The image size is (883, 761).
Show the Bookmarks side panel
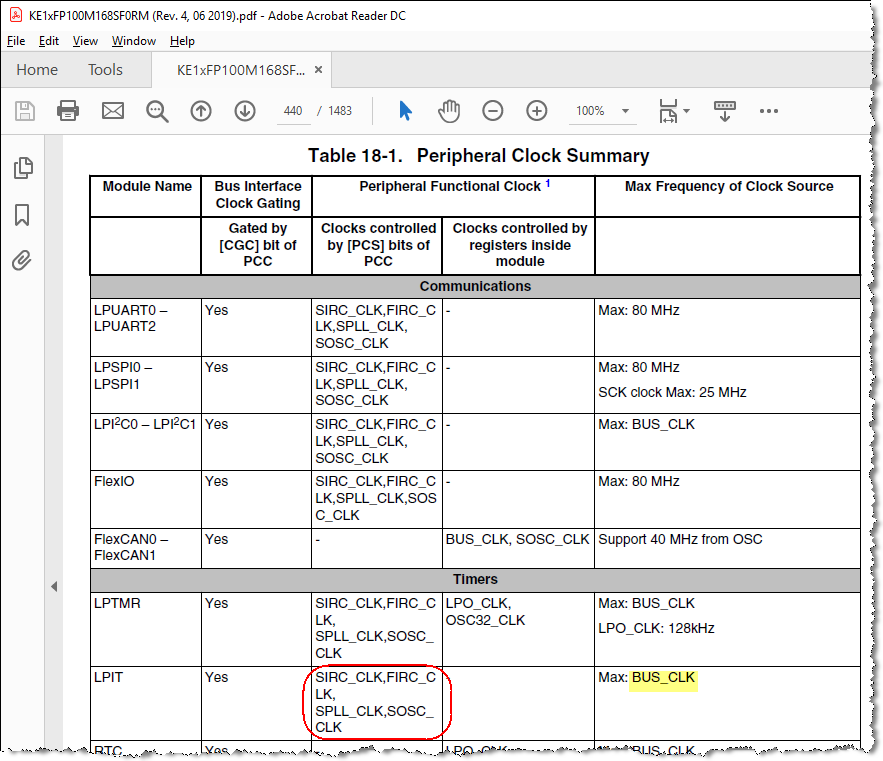click(22, 215)
